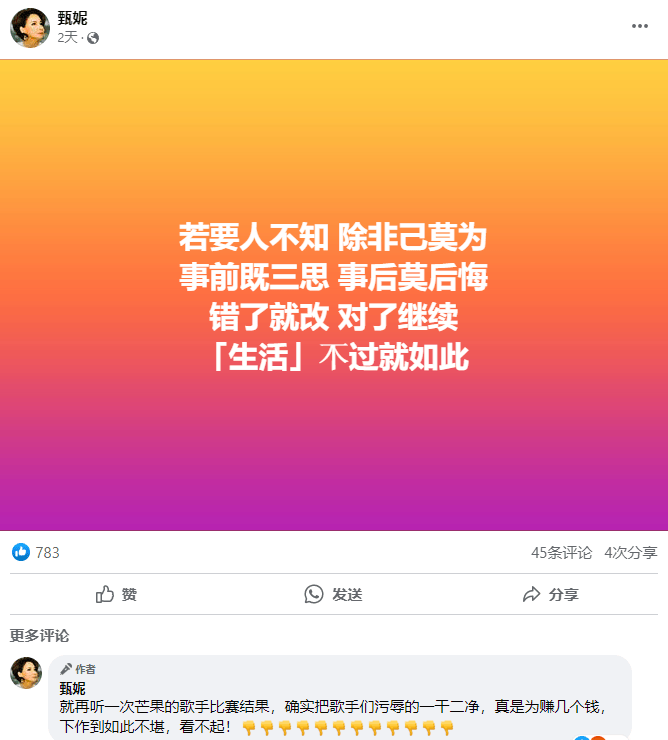Click the 2天 post timestamp
The image size is (668, 740).
click(67, 37)
